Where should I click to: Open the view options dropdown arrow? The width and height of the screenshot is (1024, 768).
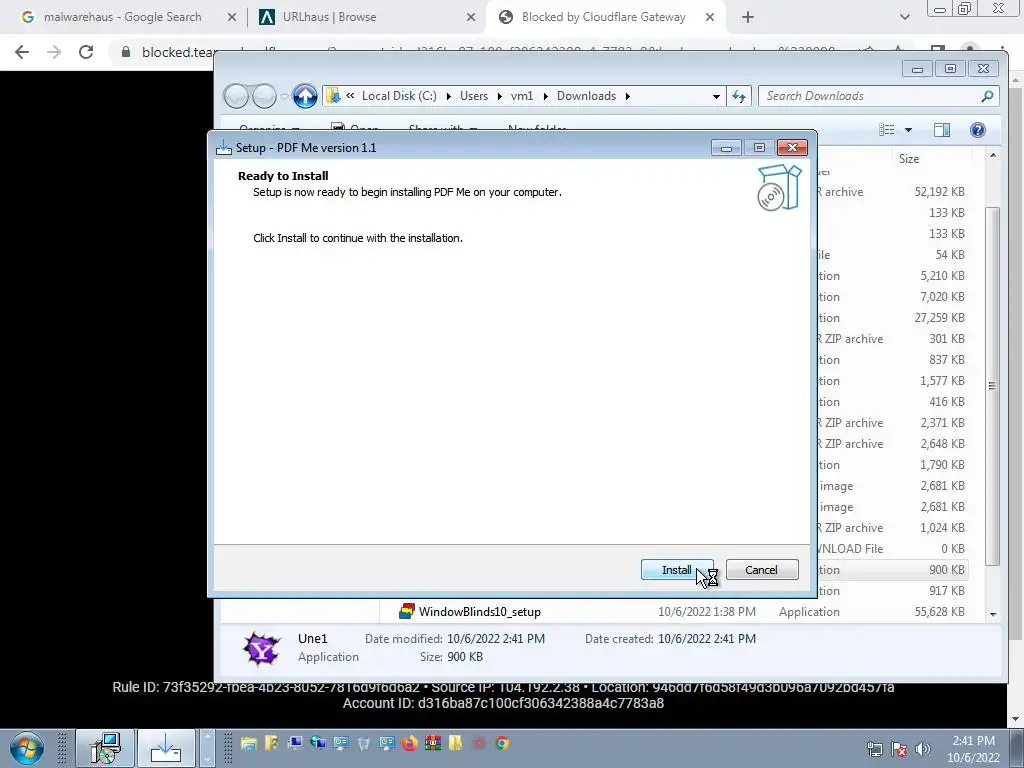(x=908, y=130)
